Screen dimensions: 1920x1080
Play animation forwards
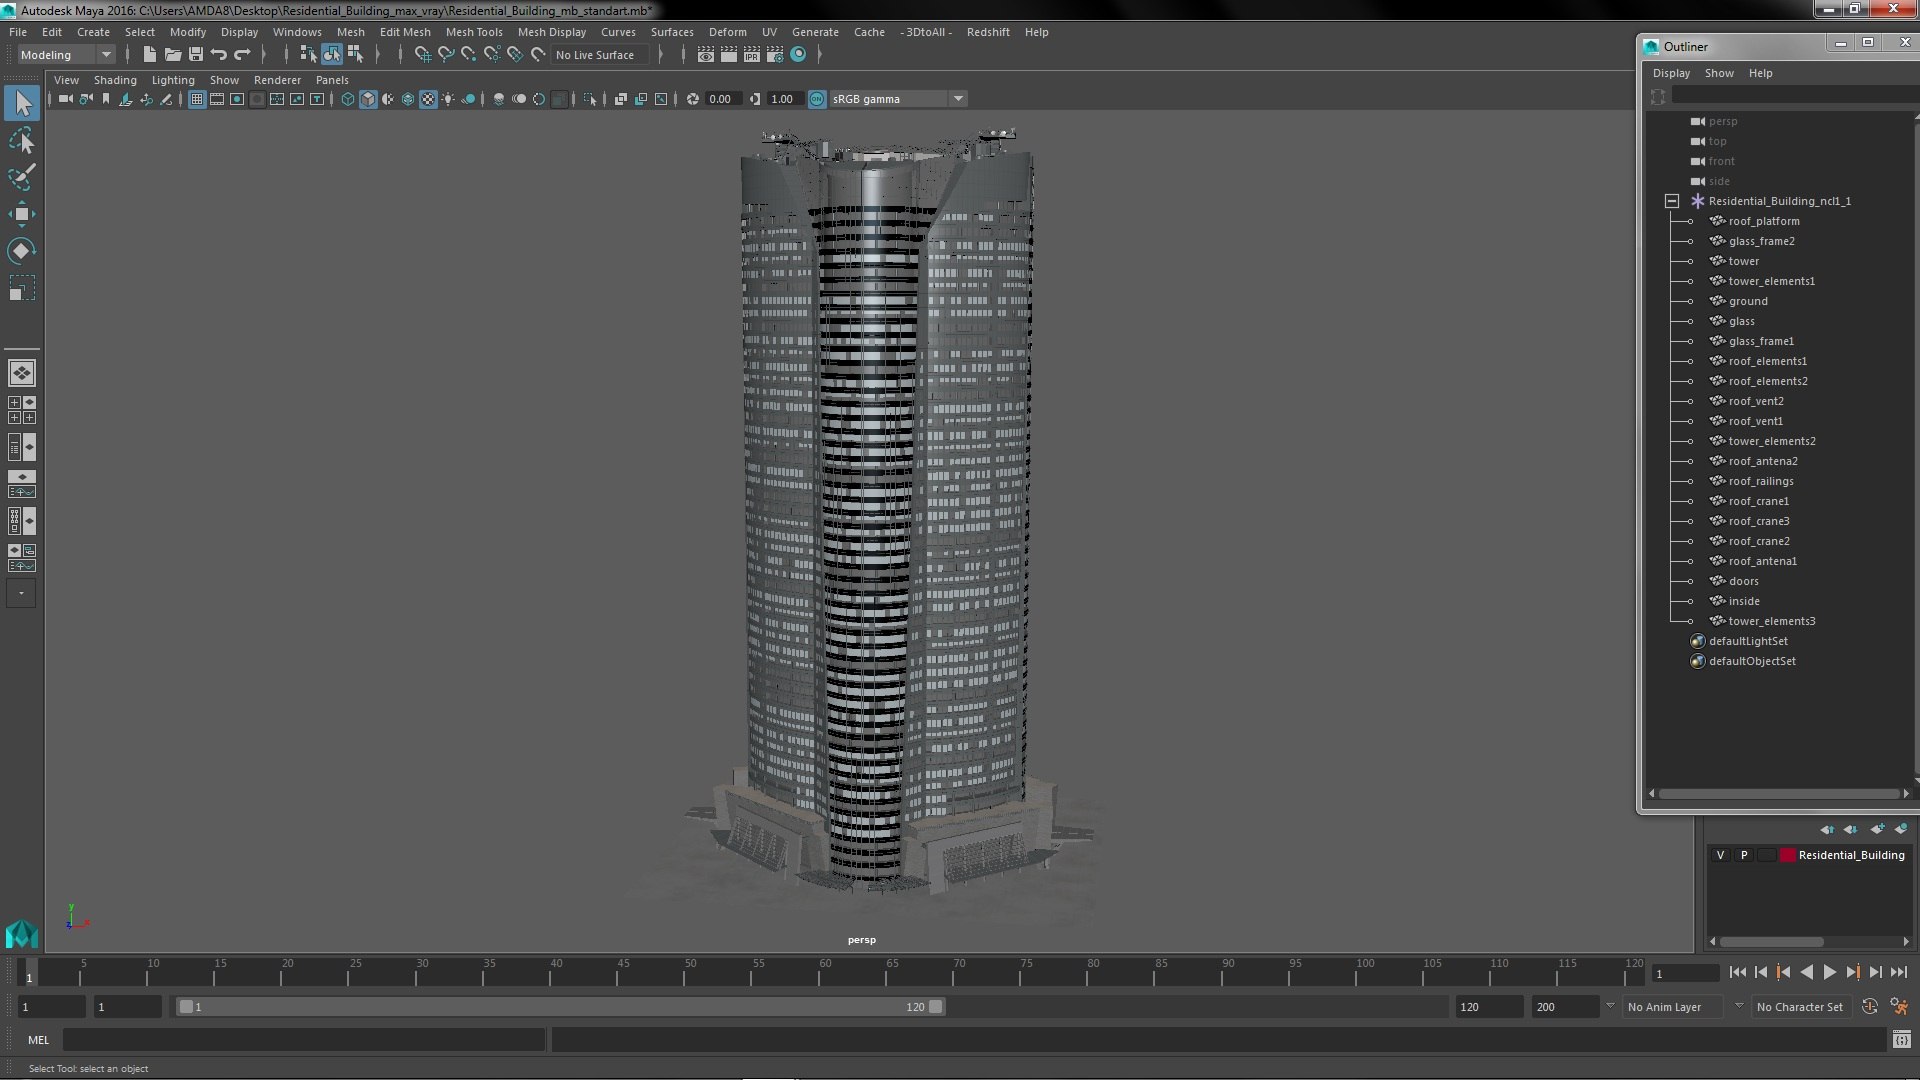click(x=1829, y=972)
